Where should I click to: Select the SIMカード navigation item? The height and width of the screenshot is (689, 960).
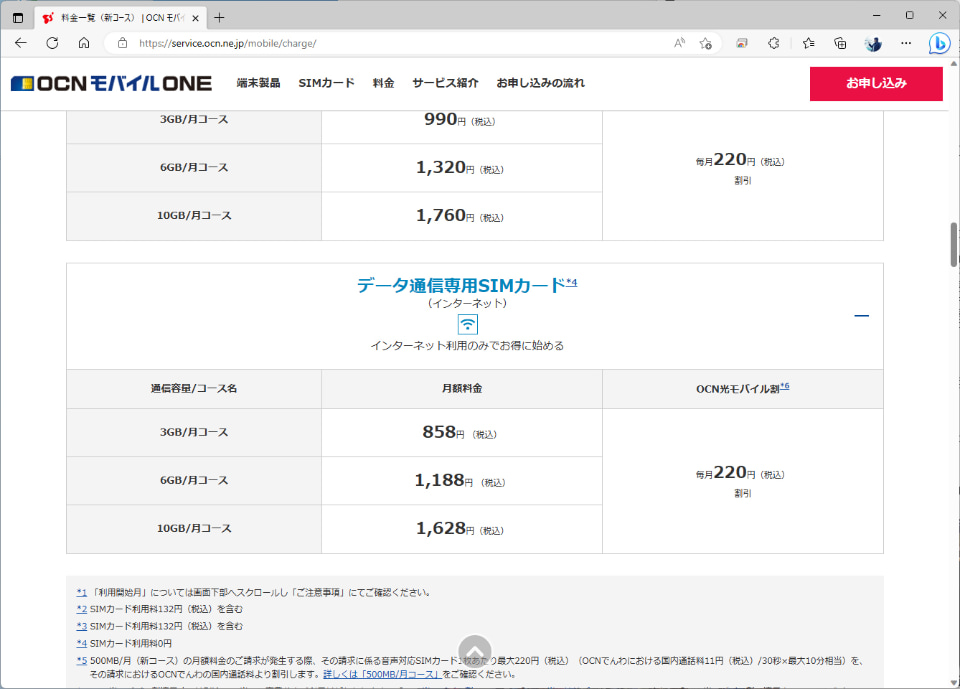(326, 83)
